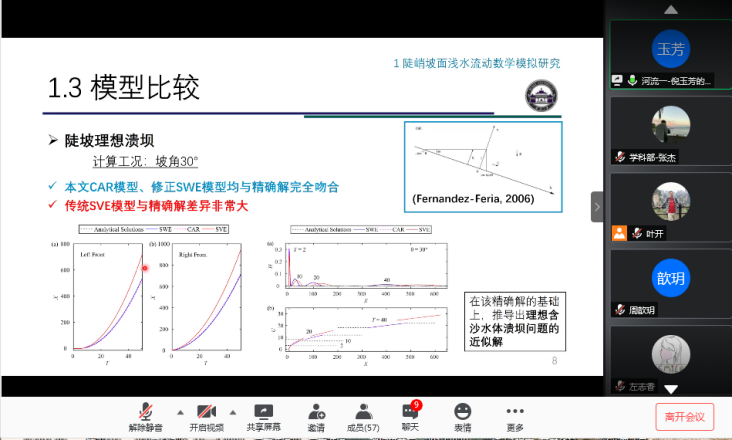This screenshot has width=732, height=440.
Task: Expand video options arrow next to 开启视频
Action: [234, 411]
